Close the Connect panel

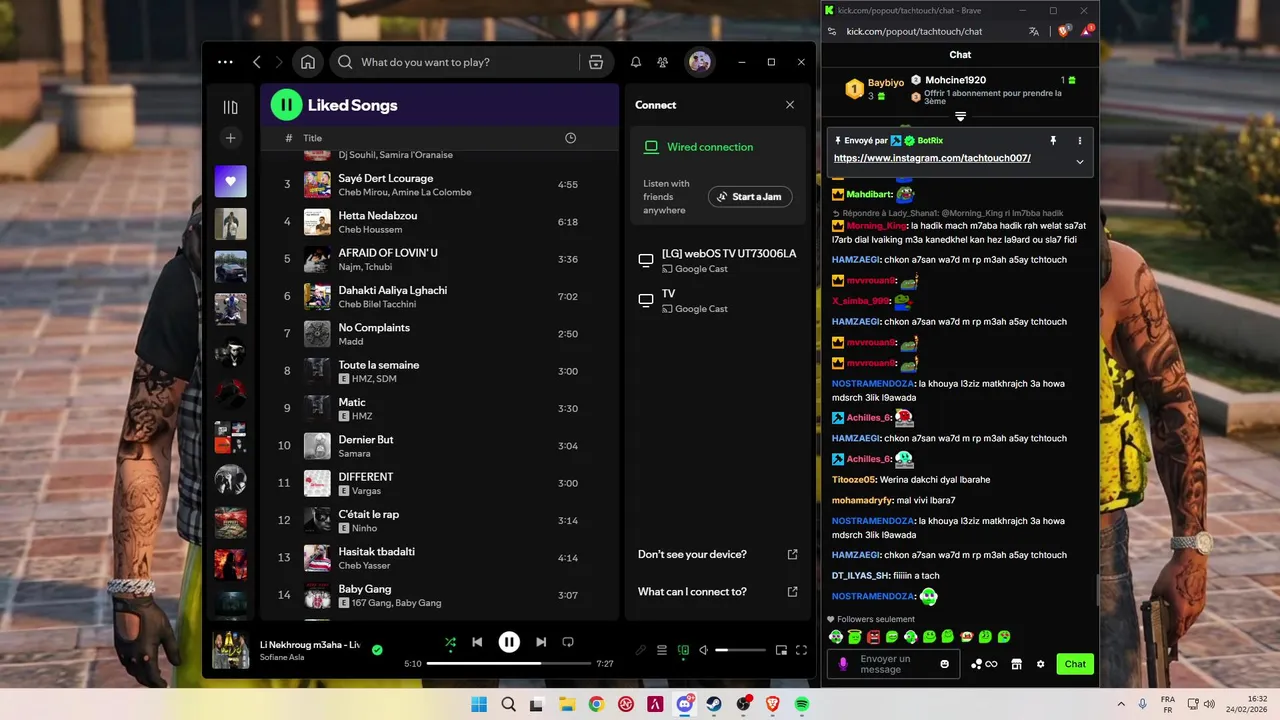[790, 105]
